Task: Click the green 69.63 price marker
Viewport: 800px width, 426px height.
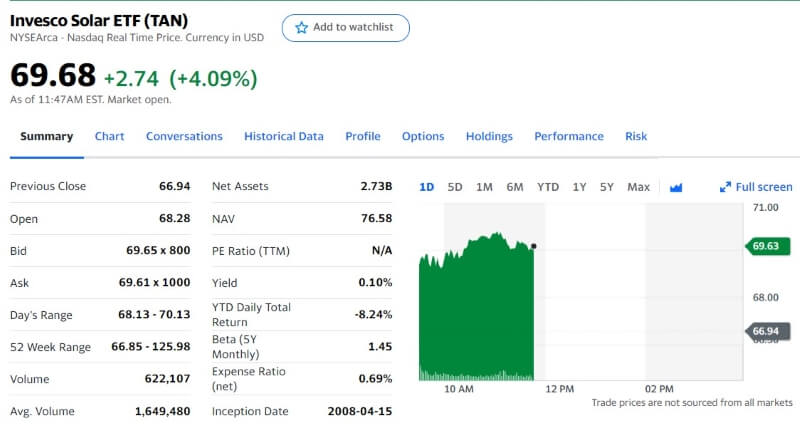Action: point(766,246)
